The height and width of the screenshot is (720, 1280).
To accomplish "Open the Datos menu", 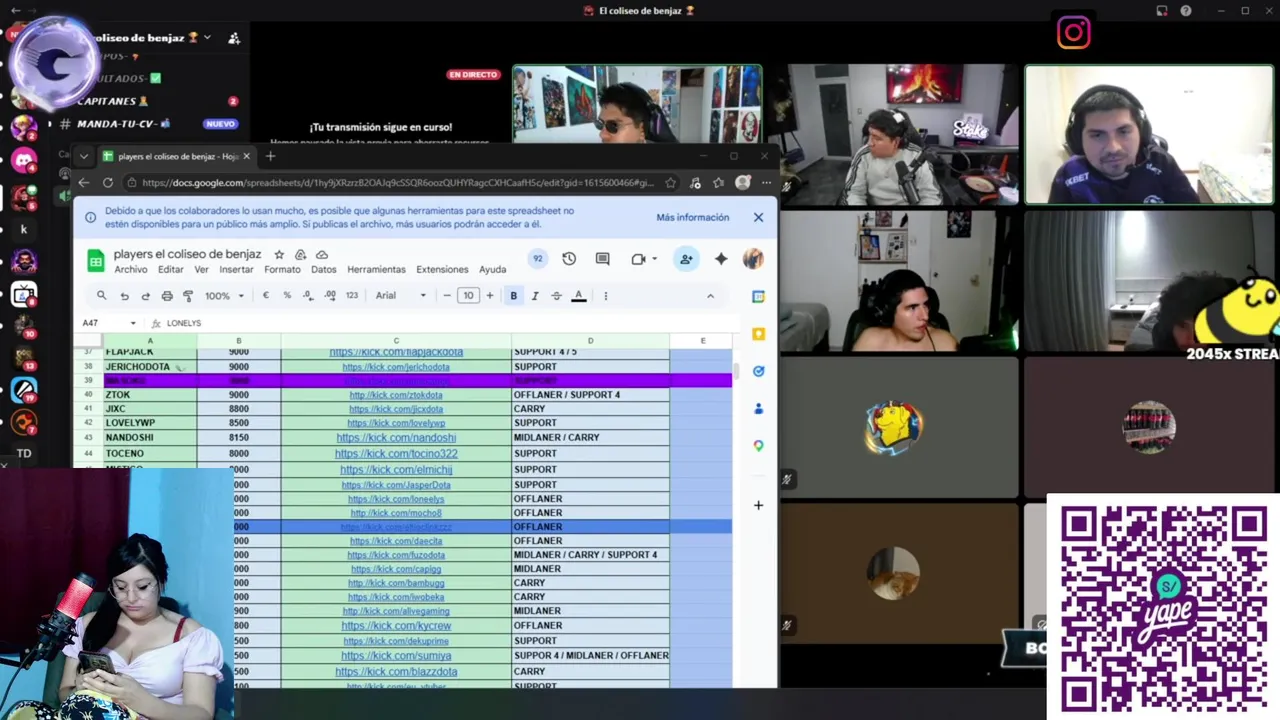I will [323, 270].
